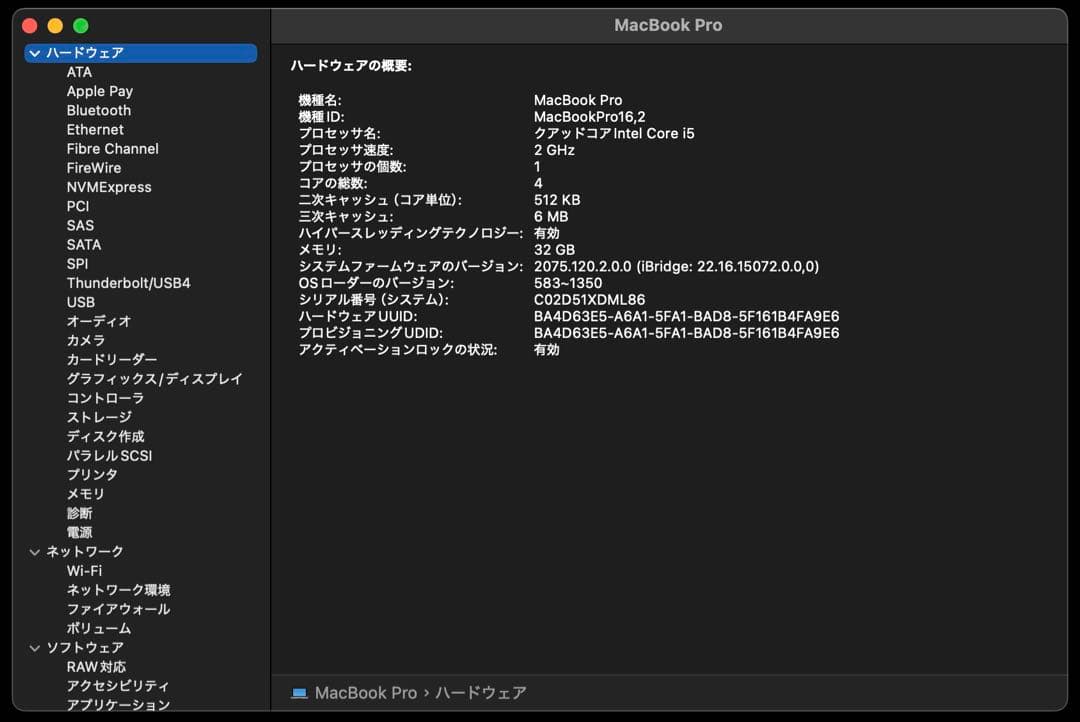Select Bluetooth in the sidebar
Viewport: 1080px width, 722px height.
[x=98, y=110]
